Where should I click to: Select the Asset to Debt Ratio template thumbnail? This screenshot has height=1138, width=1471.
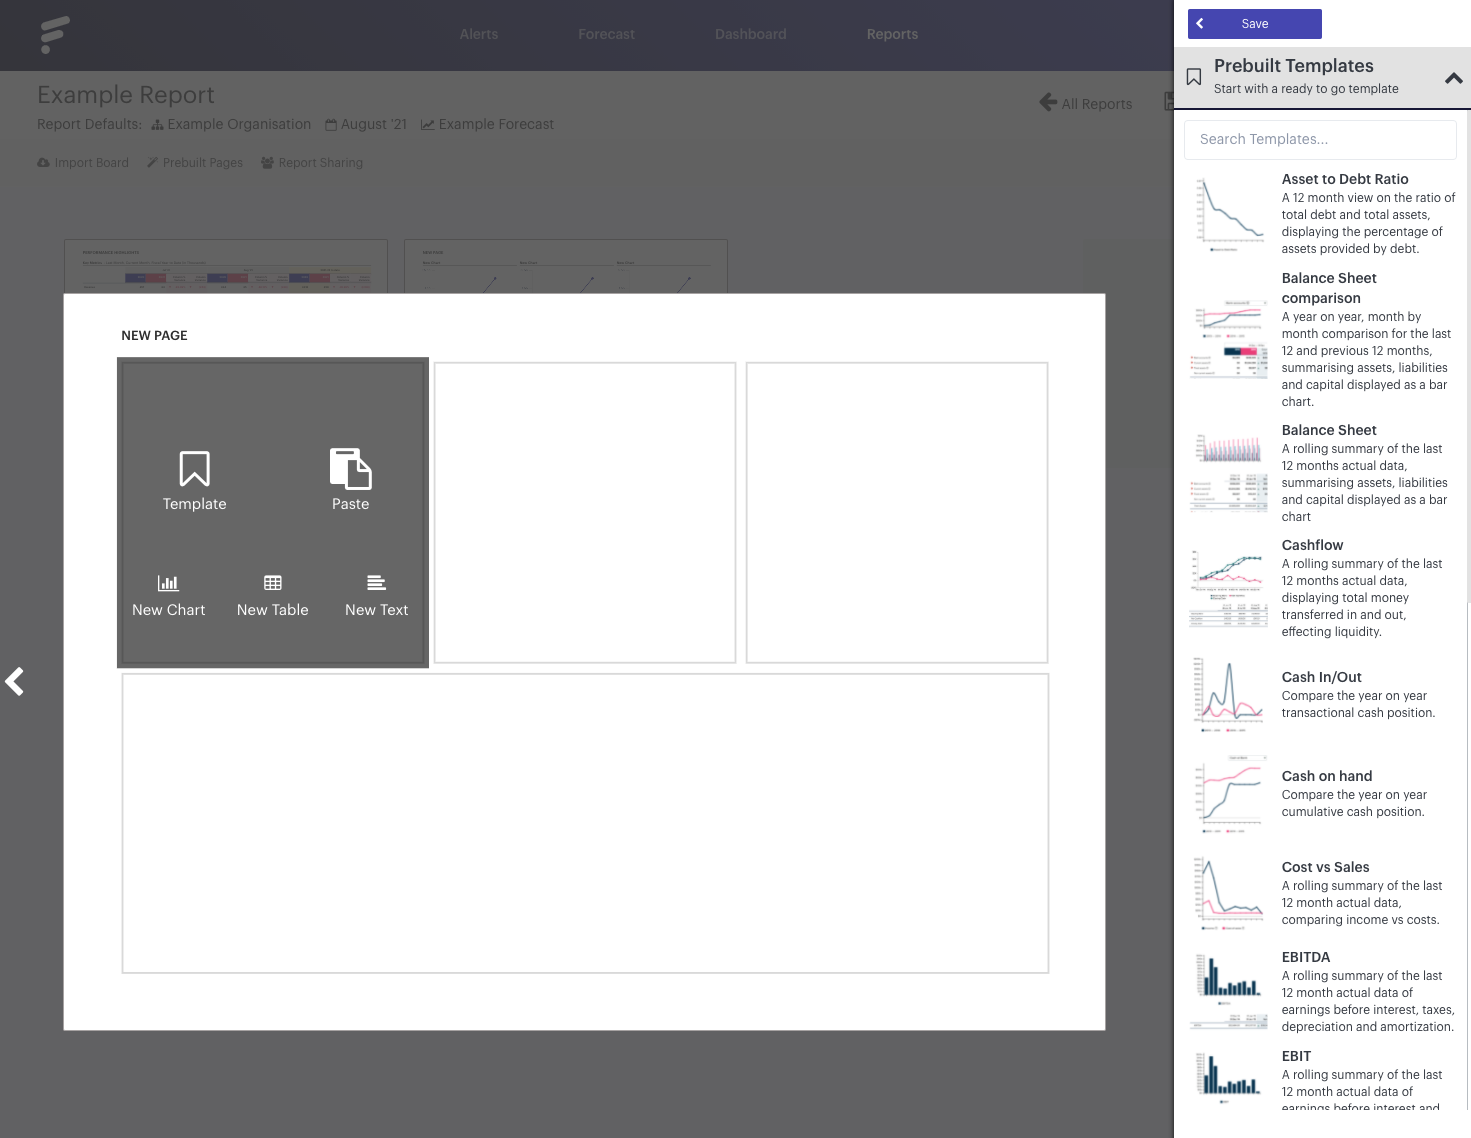(x=1230, y=213)
